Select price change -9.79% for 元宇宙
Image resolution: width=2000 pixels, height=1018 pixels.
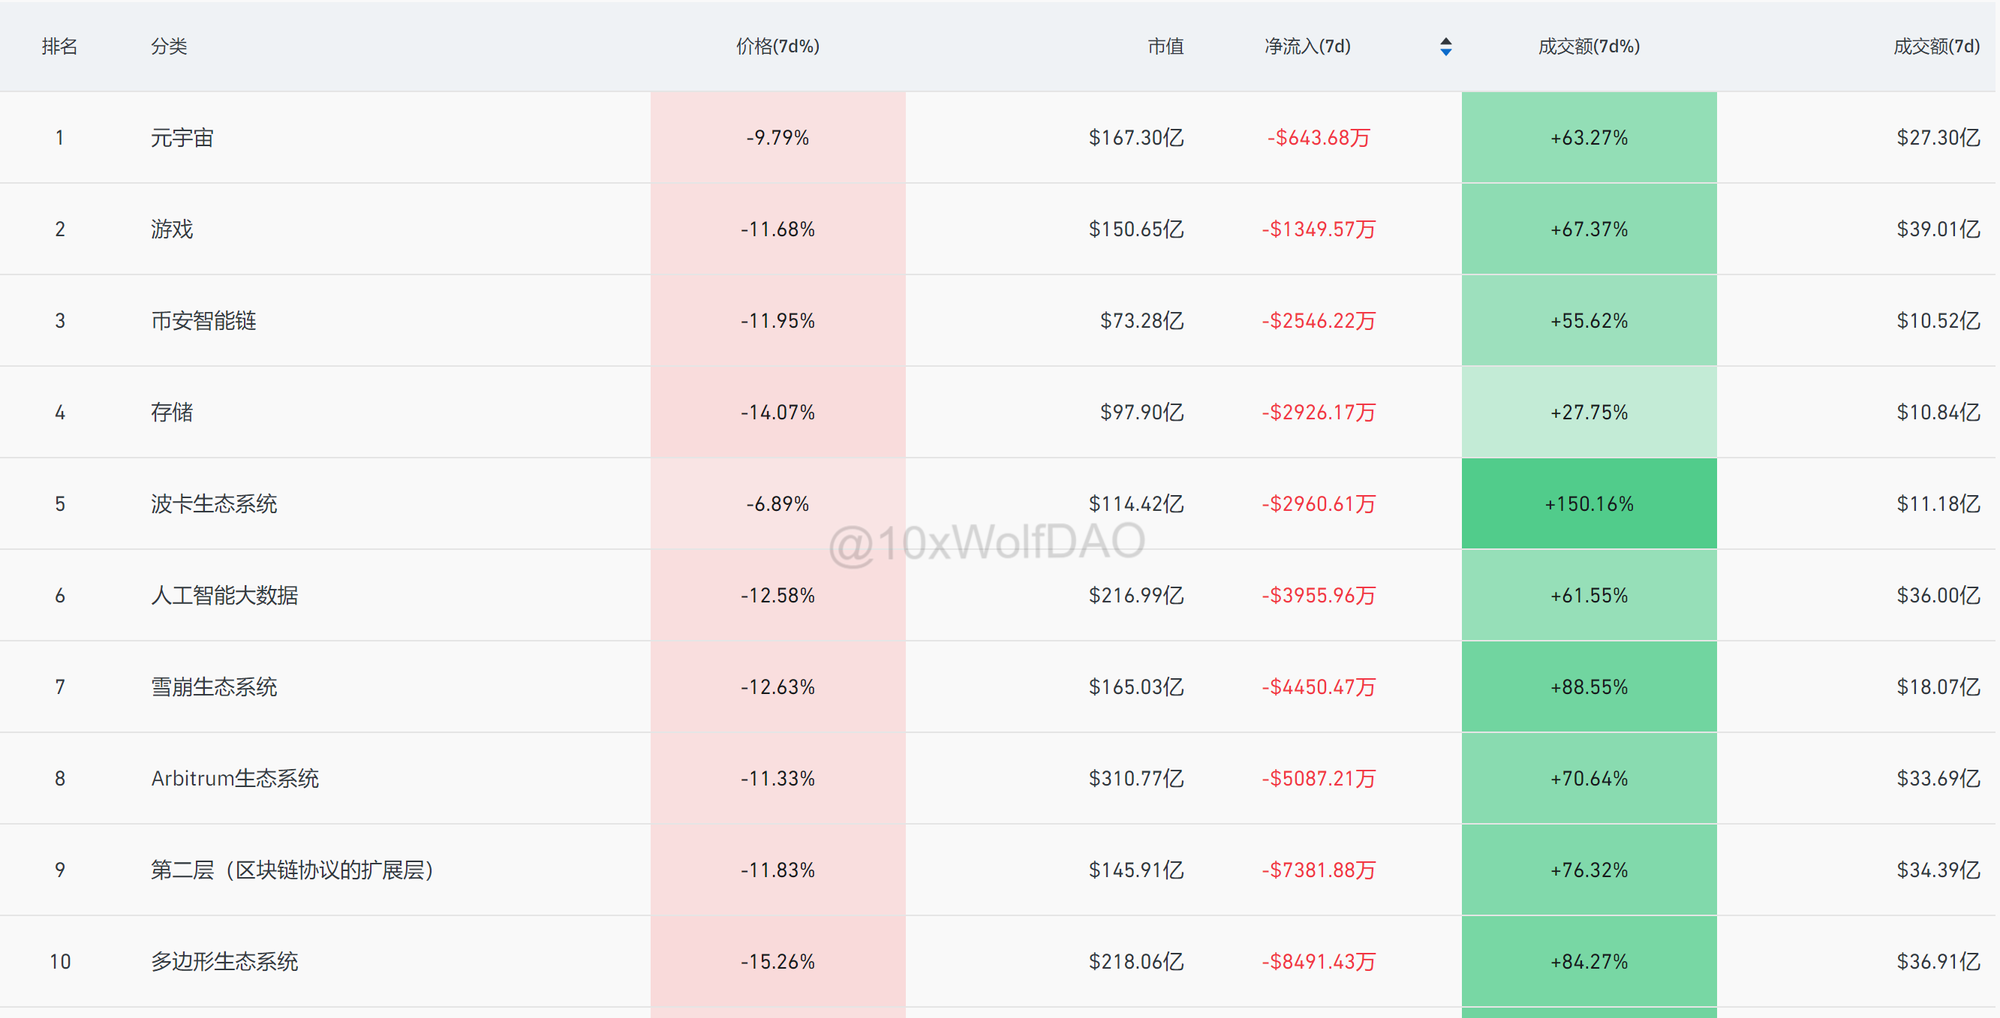[778, 138]
